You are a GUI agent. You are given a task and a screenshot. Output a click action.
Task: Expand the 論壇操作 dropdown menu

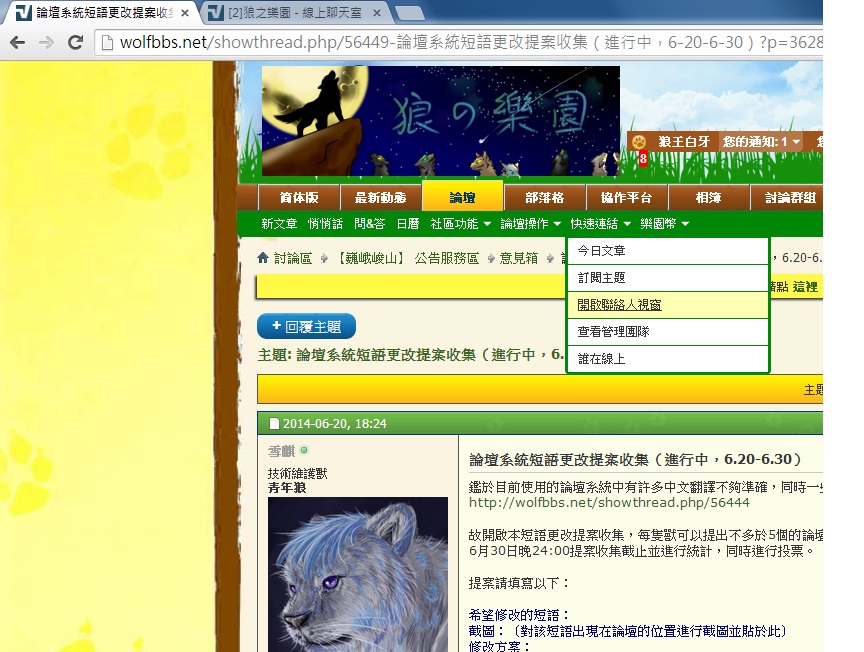531,224
